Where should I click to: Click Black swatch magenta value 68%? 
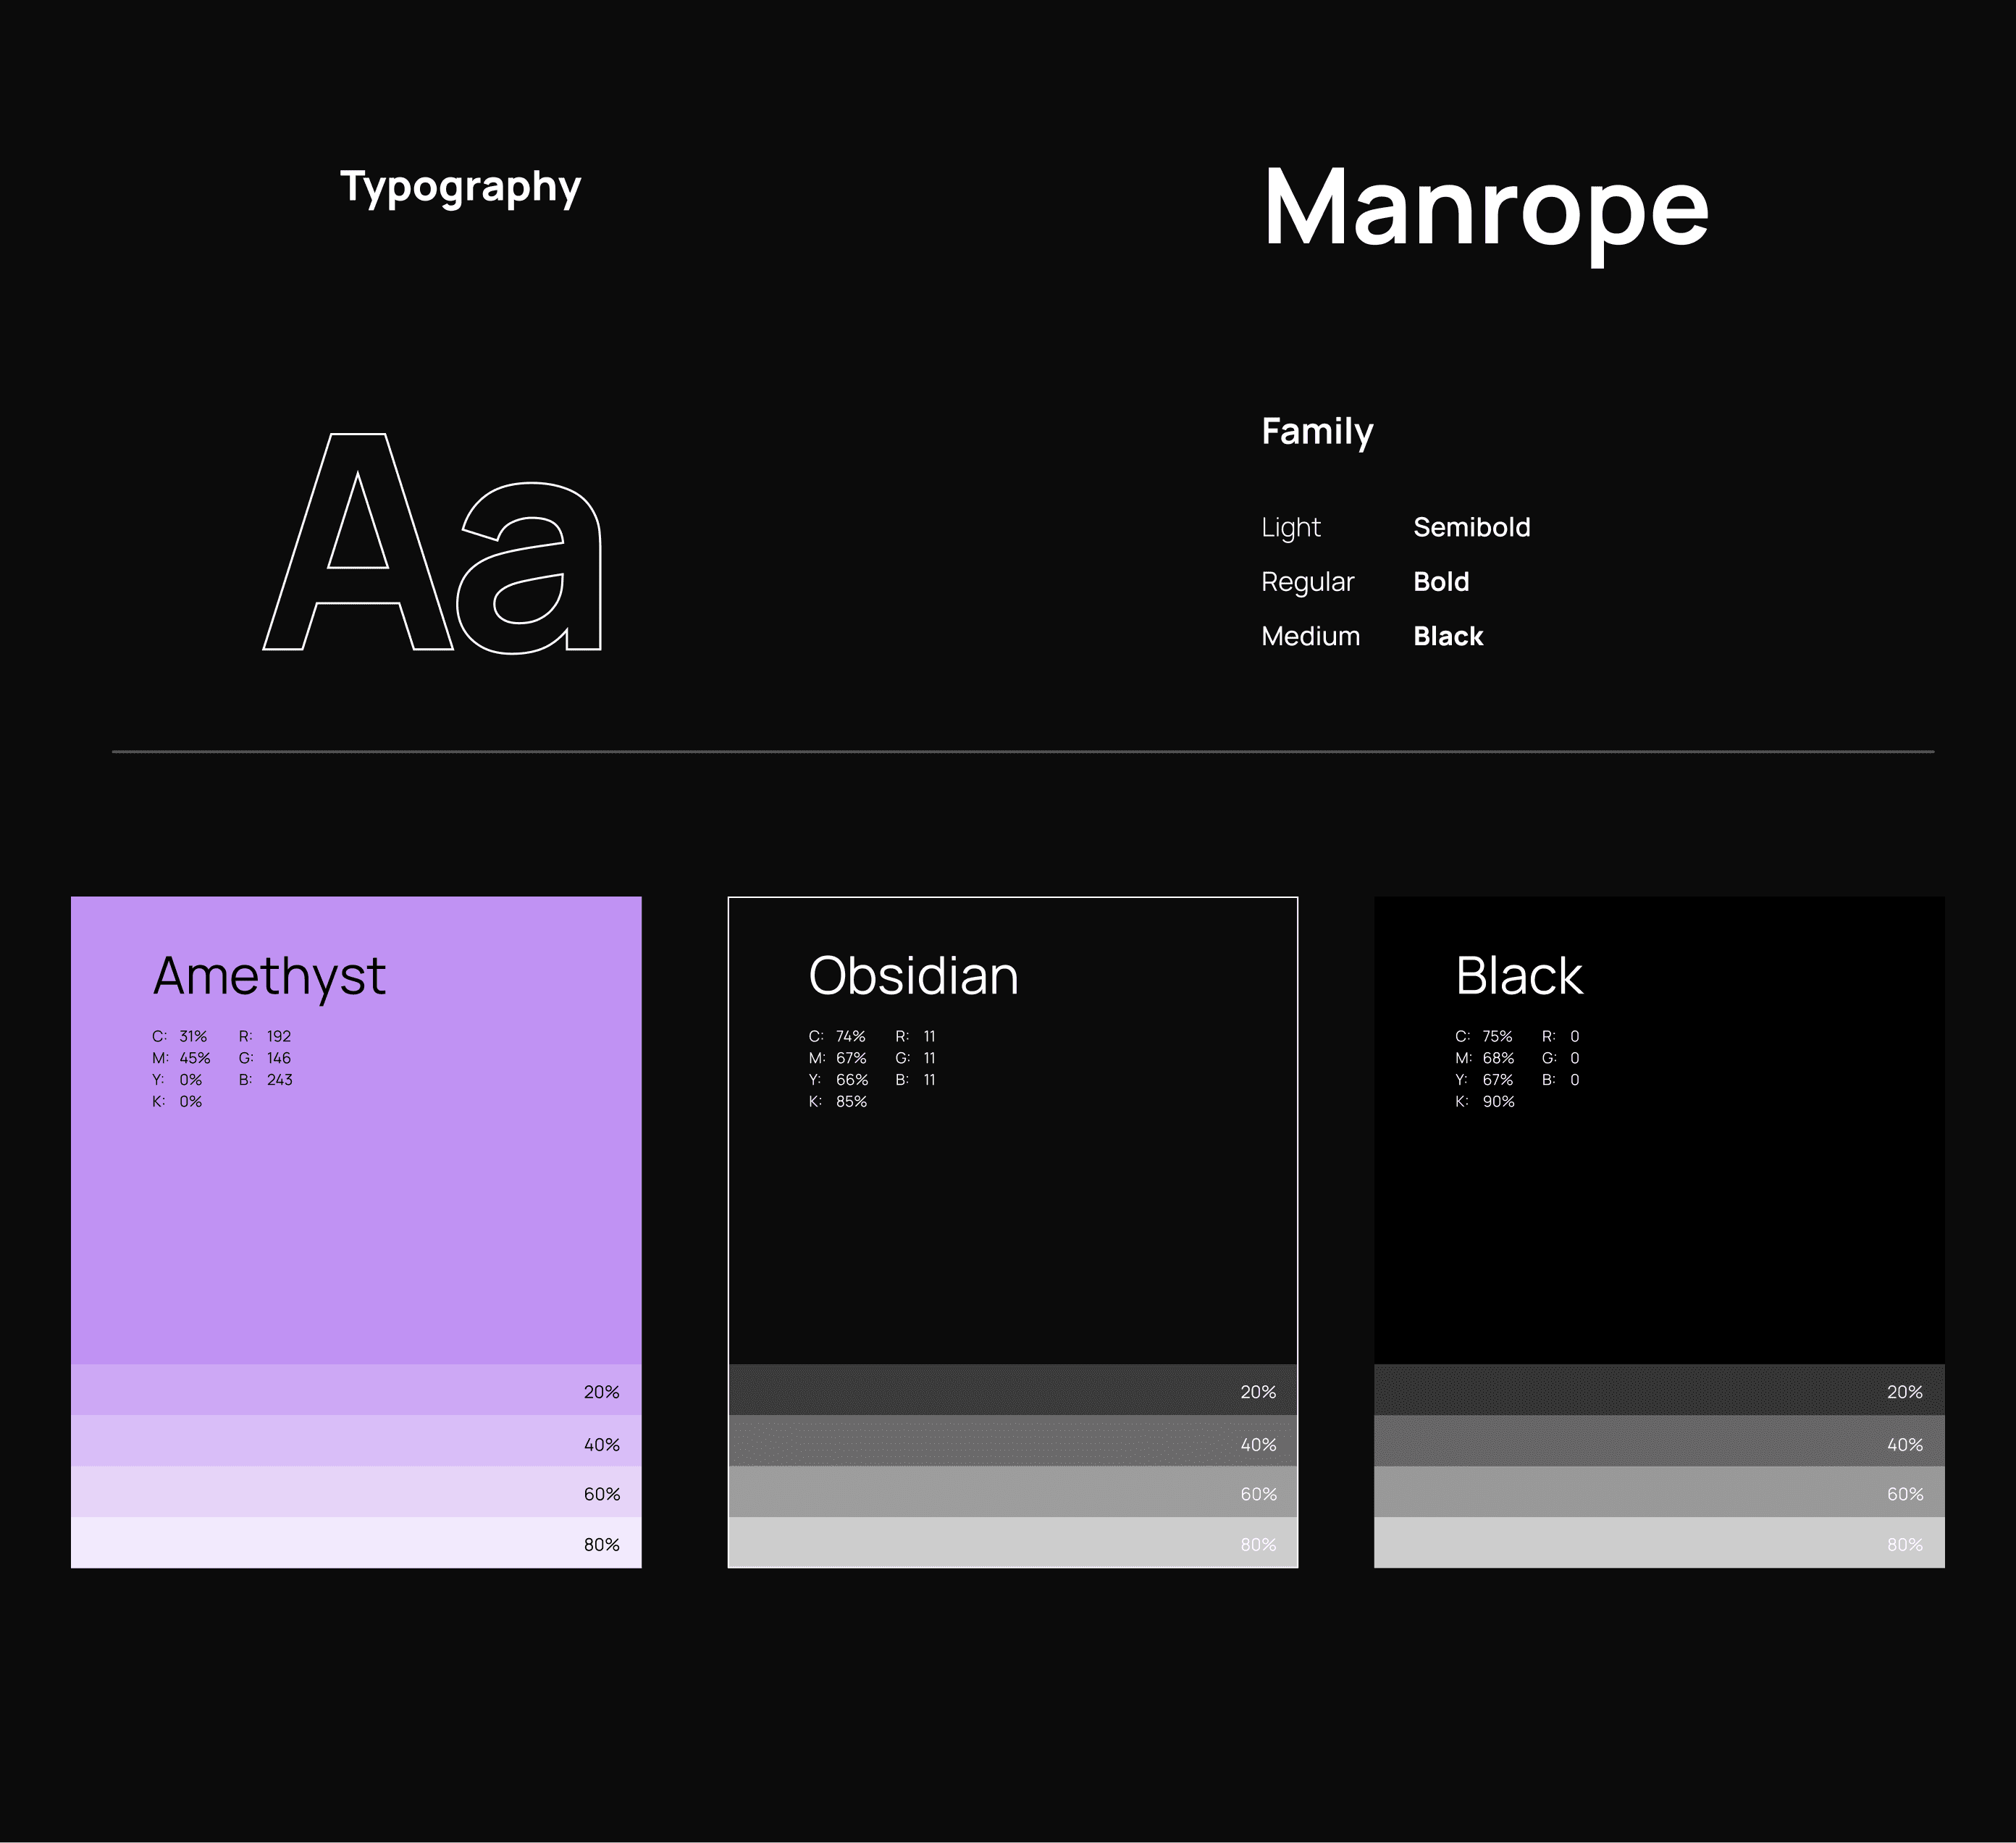coord(1499,1058)
